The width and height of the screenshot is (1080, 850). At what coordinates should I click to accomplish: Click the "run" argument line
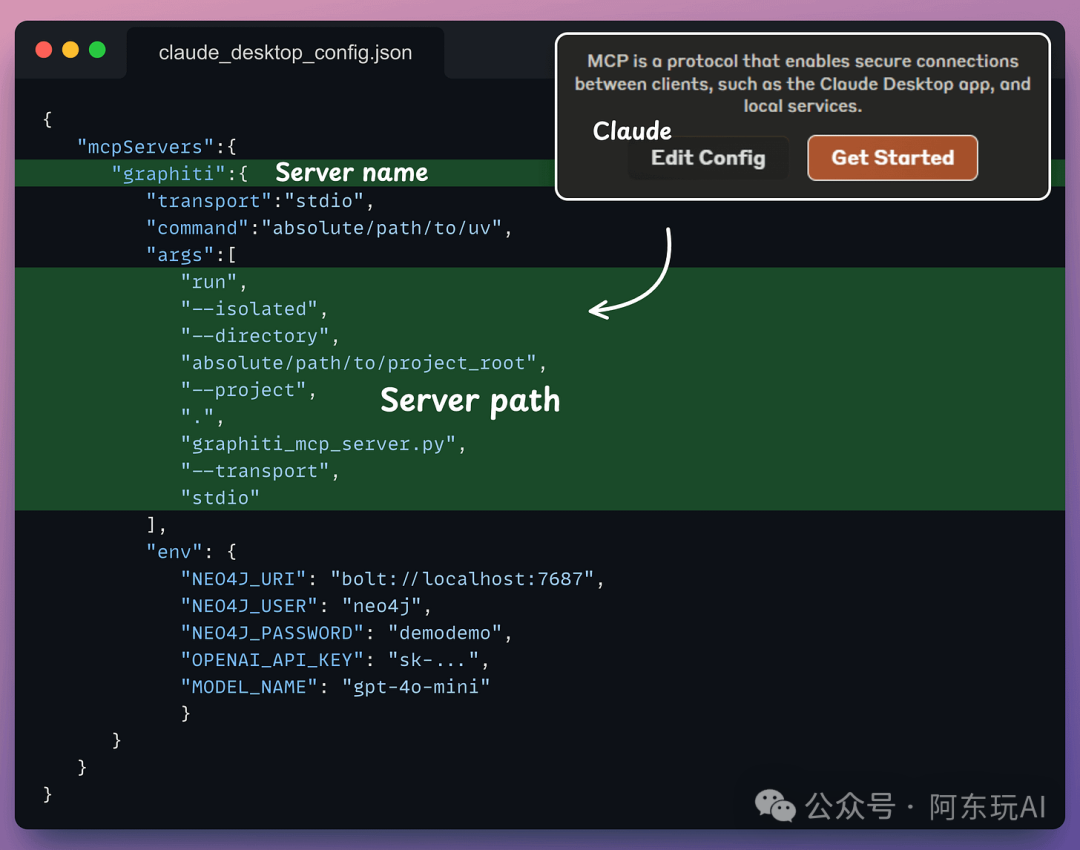pyautogui.click(x=214, y=282)
